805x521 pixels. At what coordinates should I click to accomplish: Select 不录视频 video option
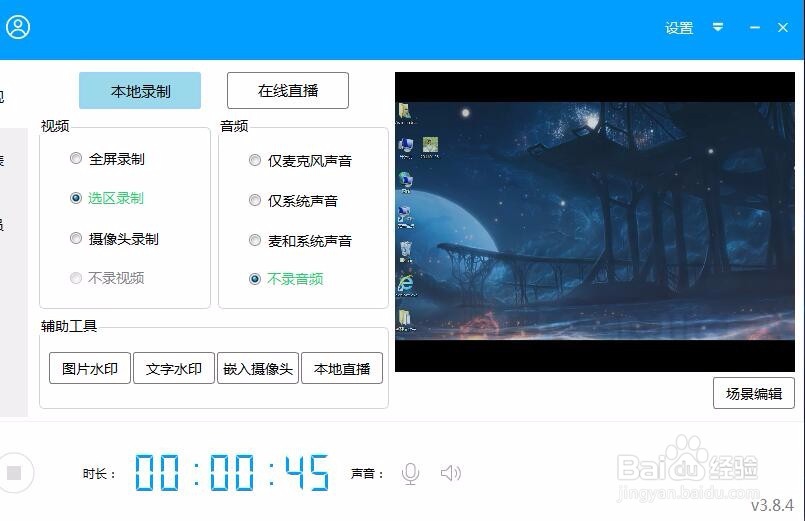click(107, 278)
